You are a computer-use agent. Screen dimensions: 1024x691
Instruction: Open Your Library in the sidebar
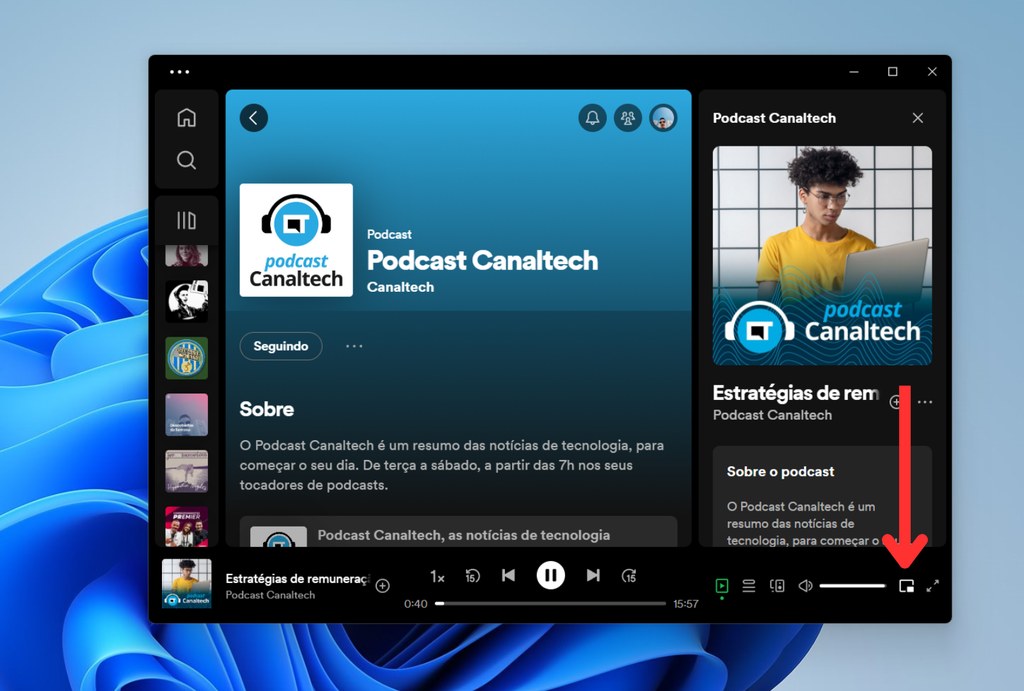(x=186, y=219)
